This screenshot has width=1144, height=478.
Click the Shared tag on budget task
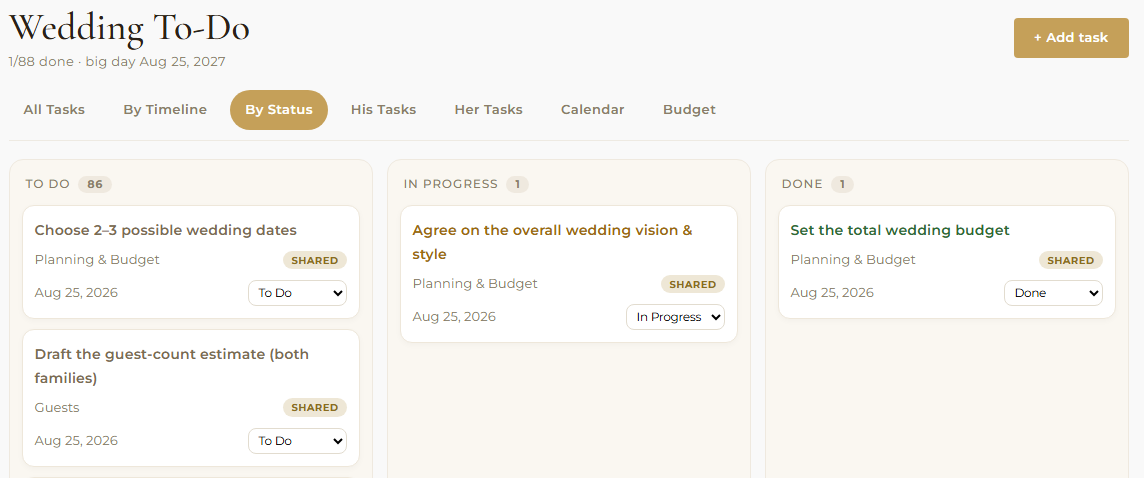[1071, 260]
